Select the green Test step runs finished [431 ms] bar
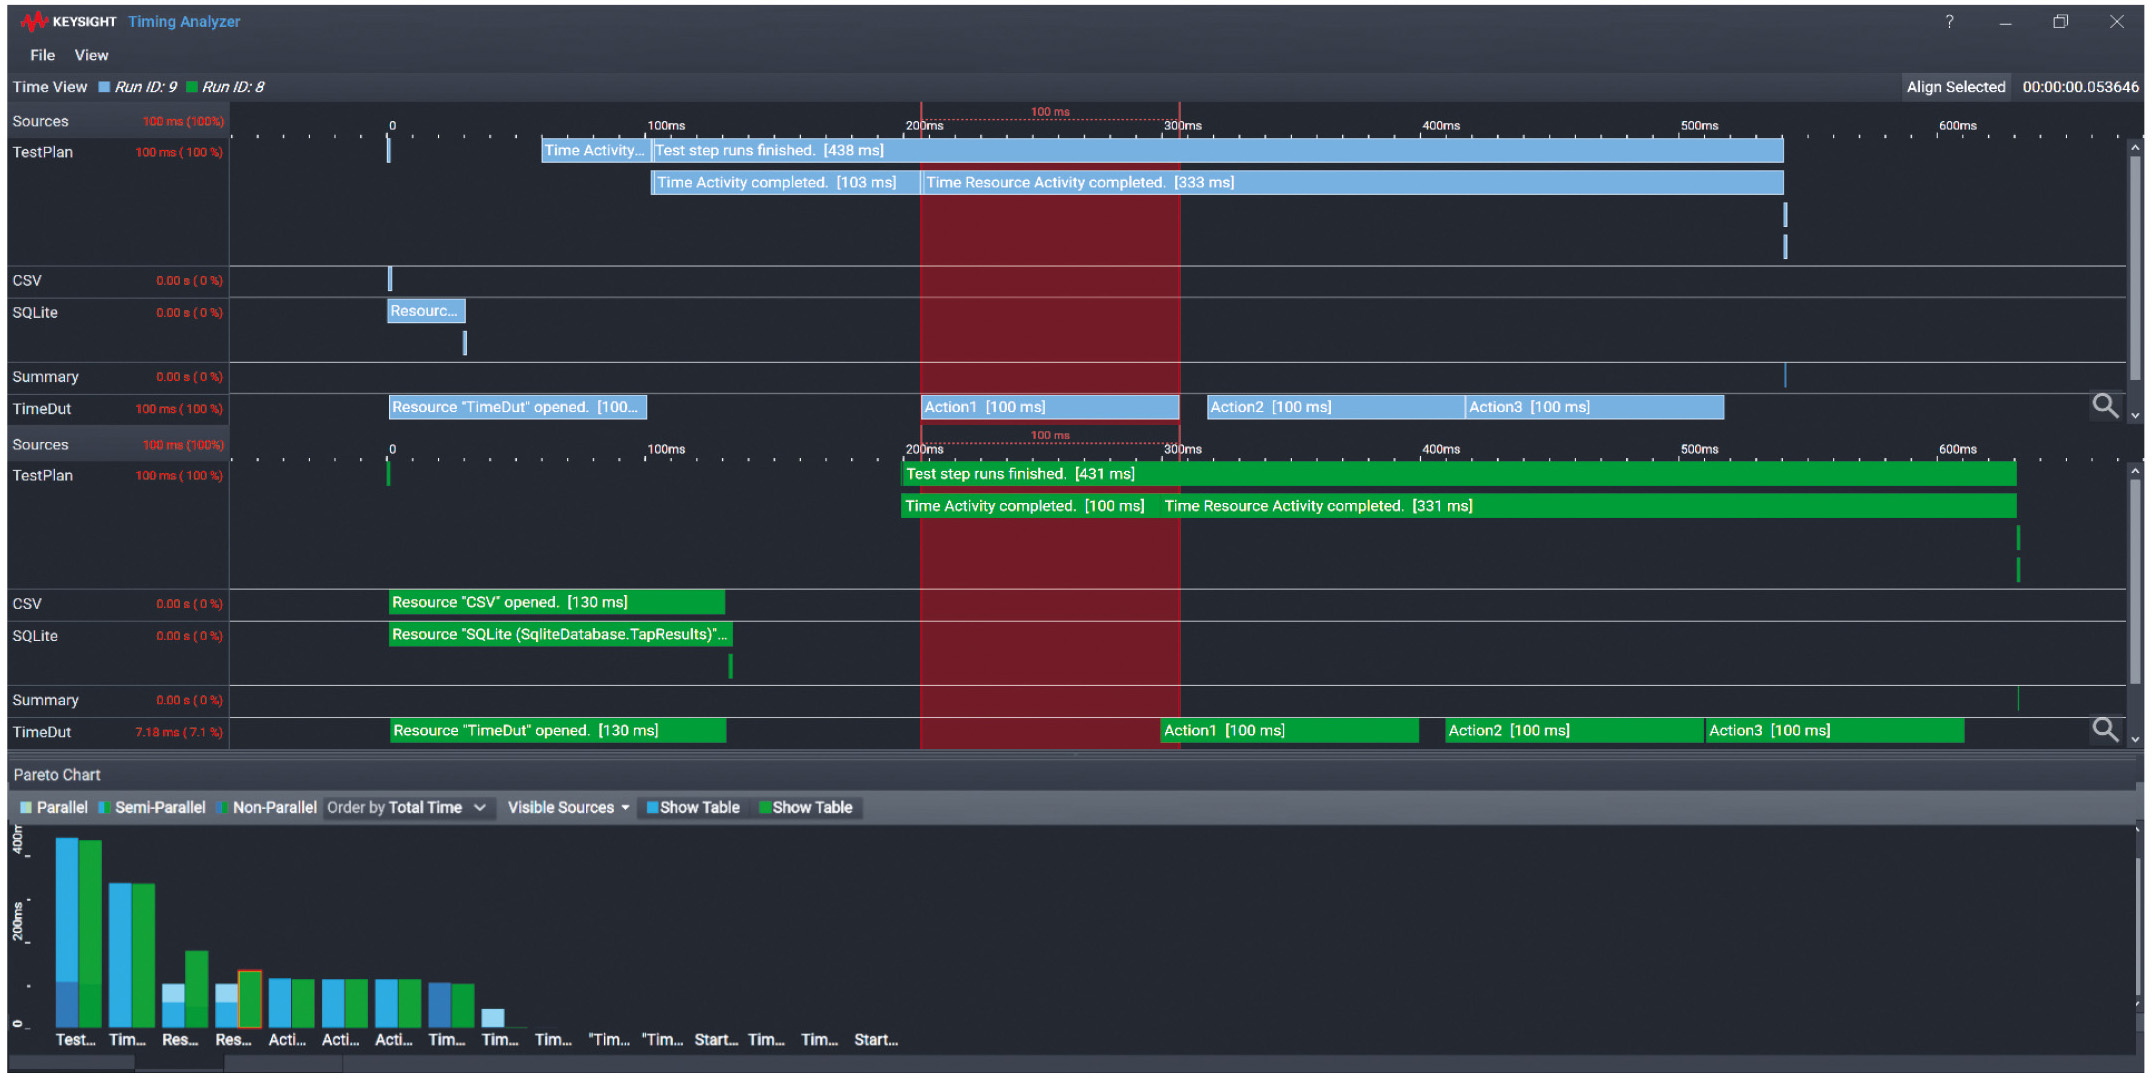Screen dimensions: 2152x1078 1459,474
